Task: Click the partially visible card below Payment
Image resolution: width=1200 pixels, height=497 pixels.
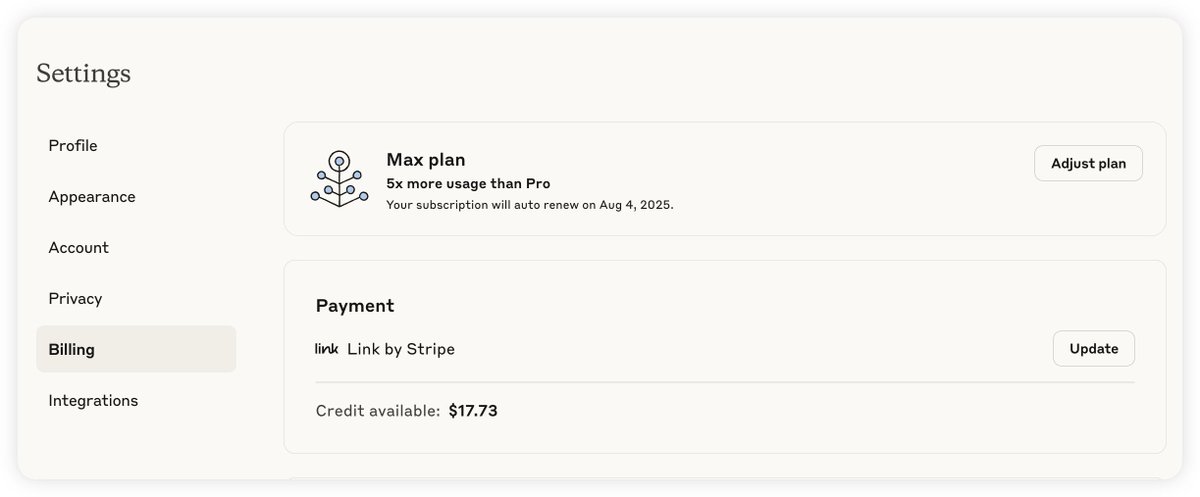Action: (725, 478)
